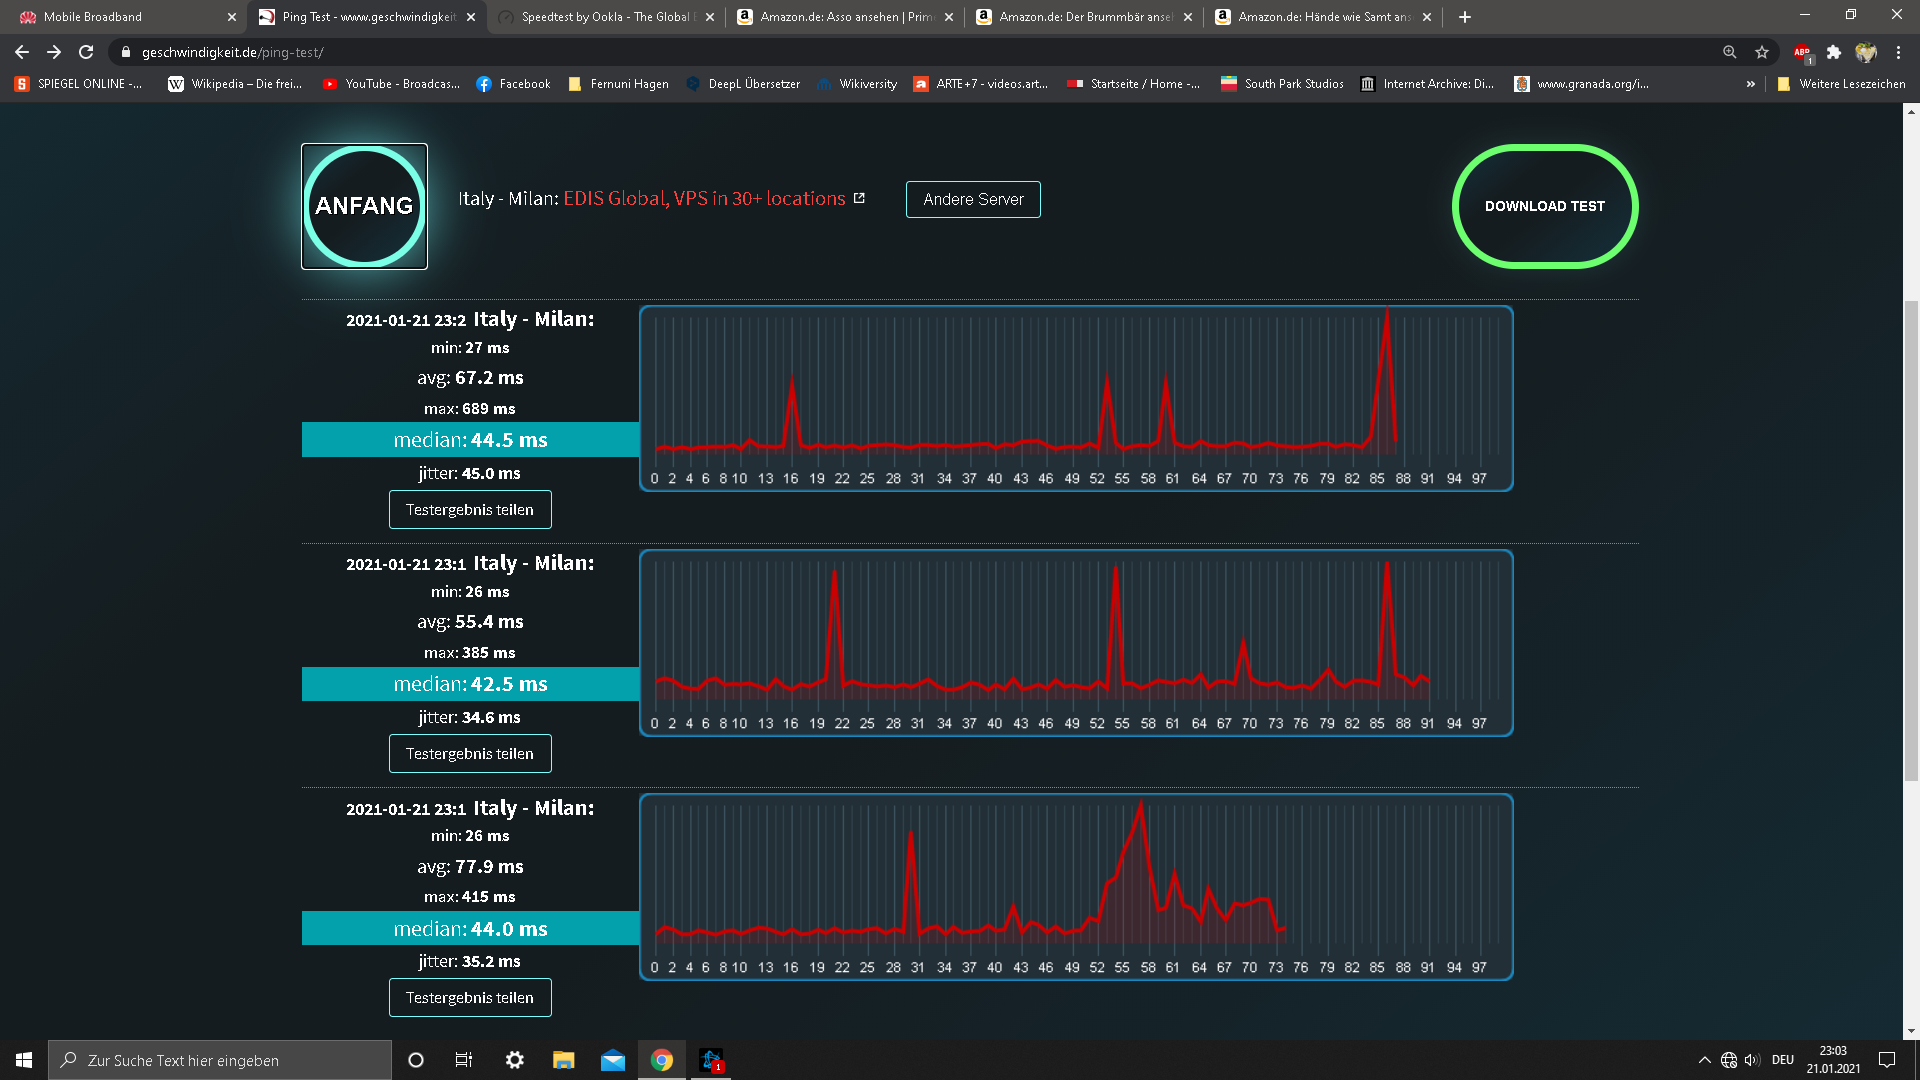
Task: Expand hidden bookmarks chevron
Action: coord(1750,84)
